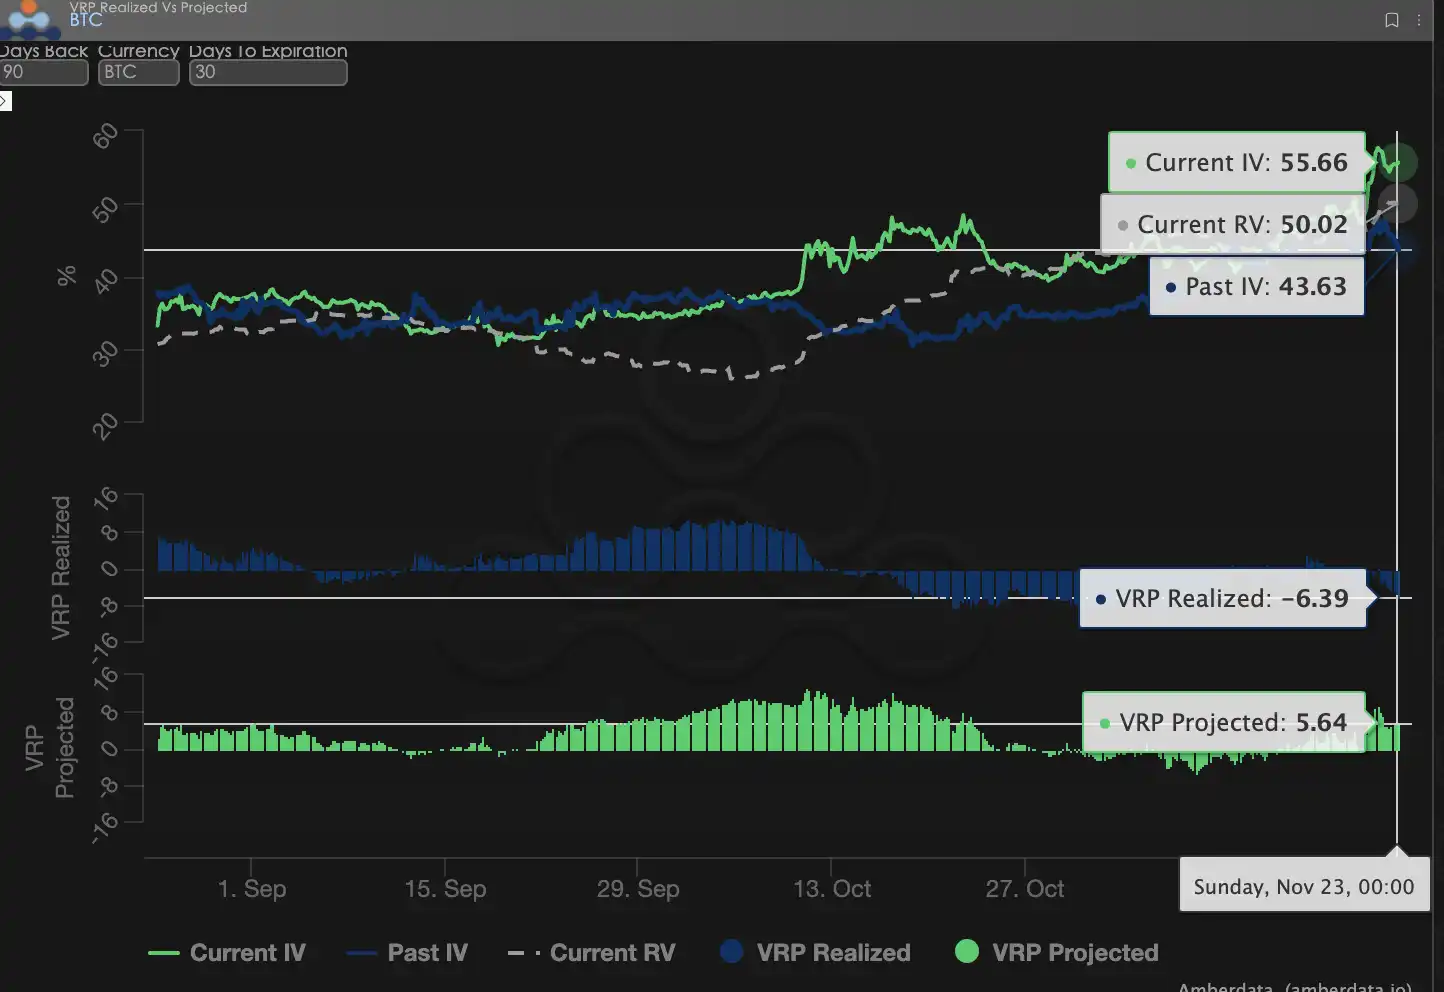Toggle Current RV dashed series label
This screenshot has width=1444, height=992.
click(x=612, y=953)
